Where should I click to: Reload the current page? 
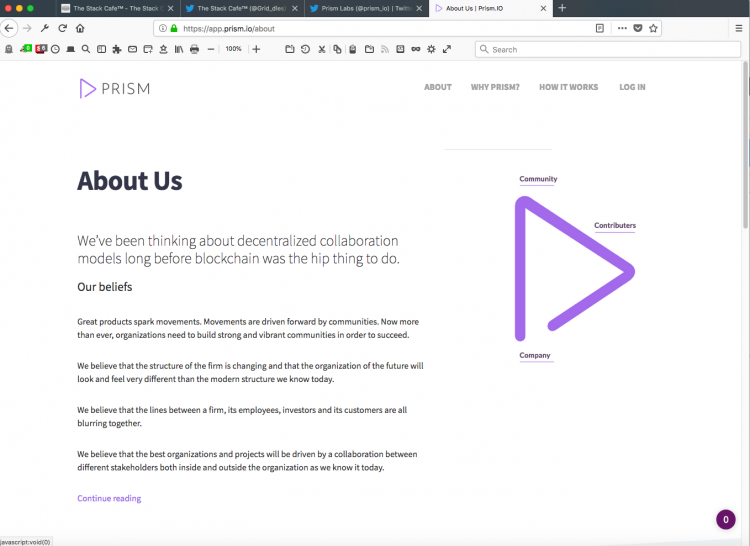point(63,28)
